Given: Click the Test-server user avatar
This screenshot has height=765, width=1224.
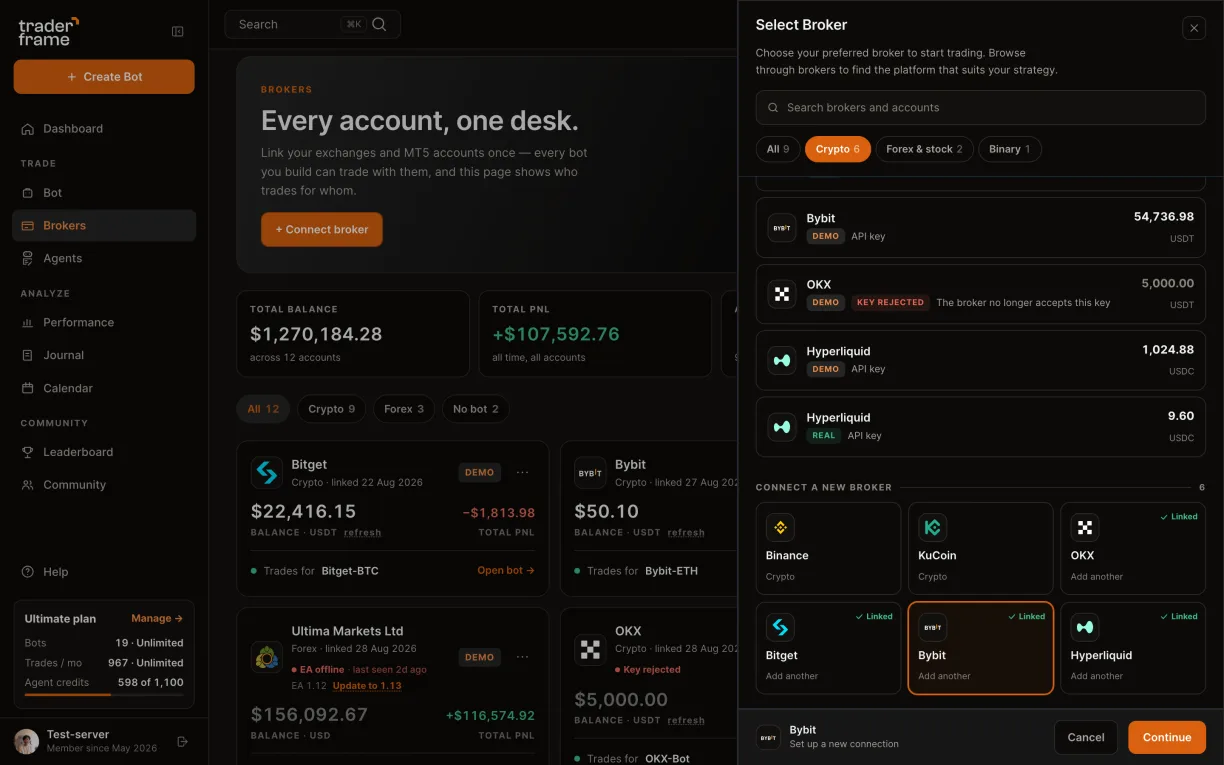Looking at the screenshot, I should (26, 741).
